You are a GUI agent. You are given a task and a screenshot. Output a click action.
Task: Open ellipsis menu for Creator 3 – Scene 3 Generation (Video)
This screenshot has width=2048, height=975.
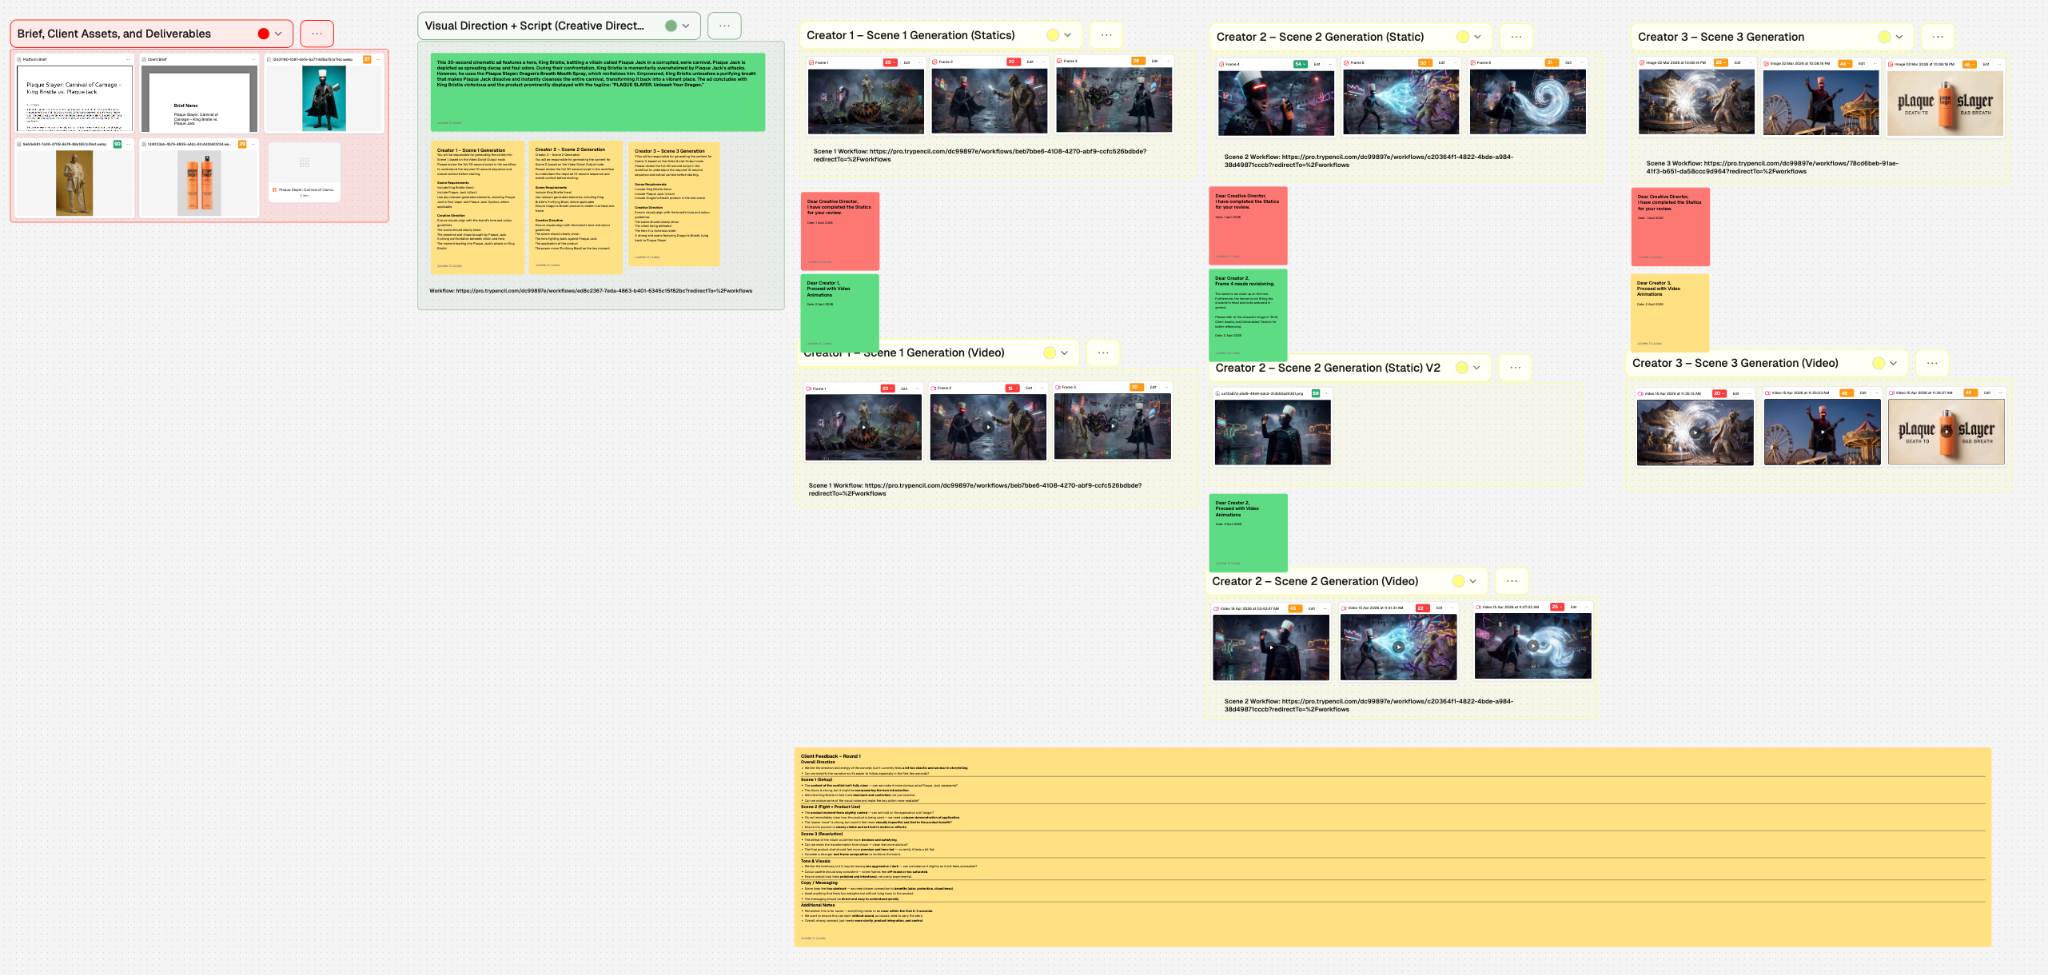click(1932, 363)
